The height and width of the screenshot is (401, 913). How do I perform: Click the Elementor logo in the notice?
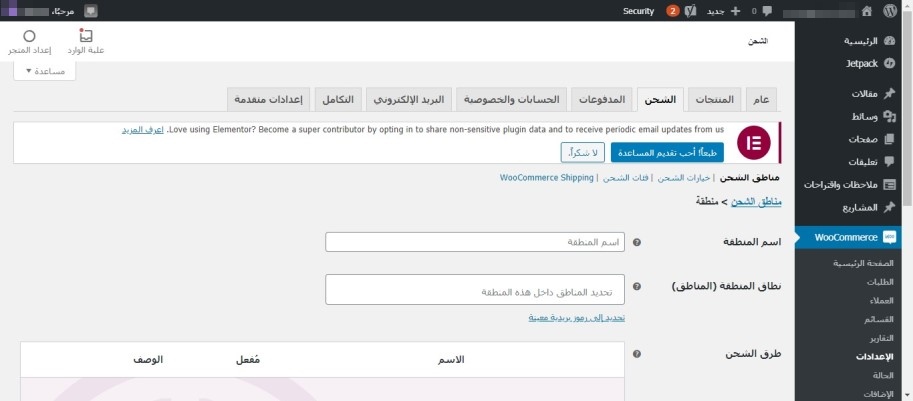point(752,143)
